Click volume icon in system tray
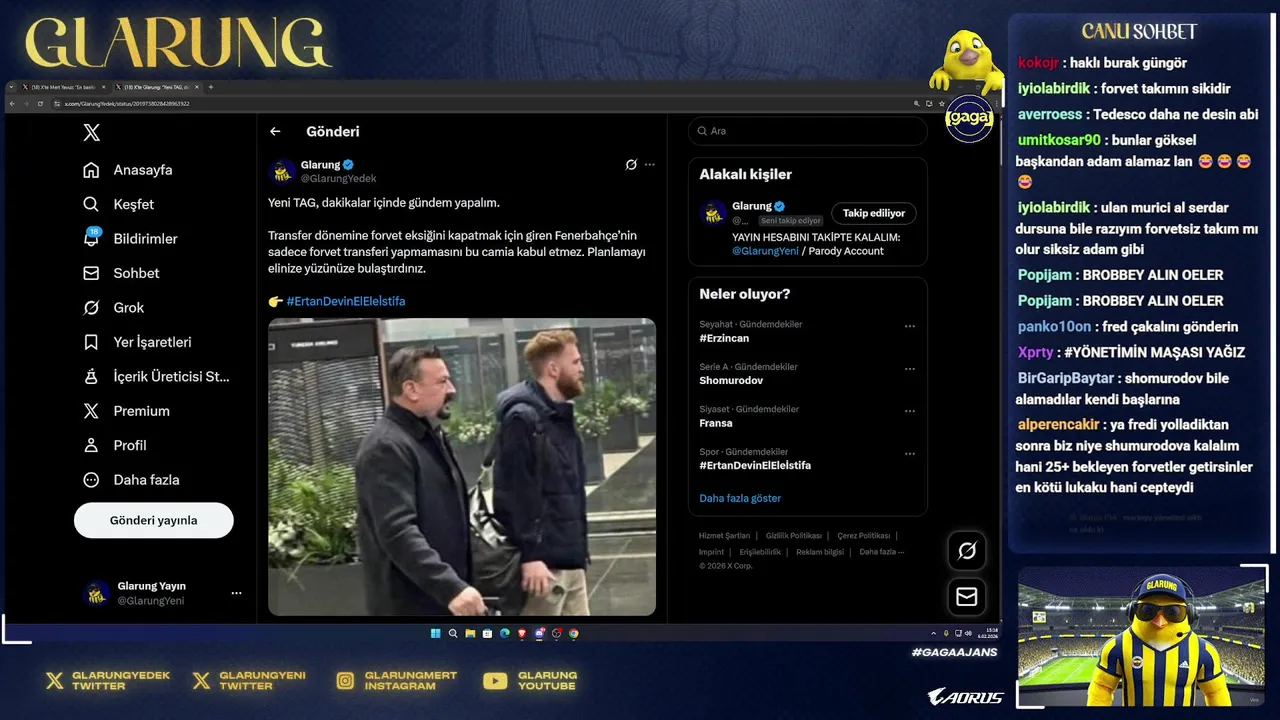Image resolution: width=1280 pixels, height=720 pixels. pos(969,633)
